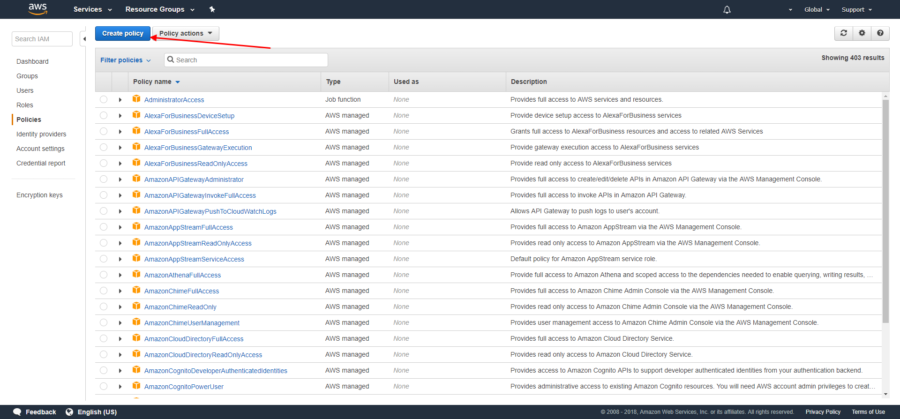This screenshot has width=900, height=419.
Task: Go to Roles in the sidebar
Action: click(x=25, y=104)
